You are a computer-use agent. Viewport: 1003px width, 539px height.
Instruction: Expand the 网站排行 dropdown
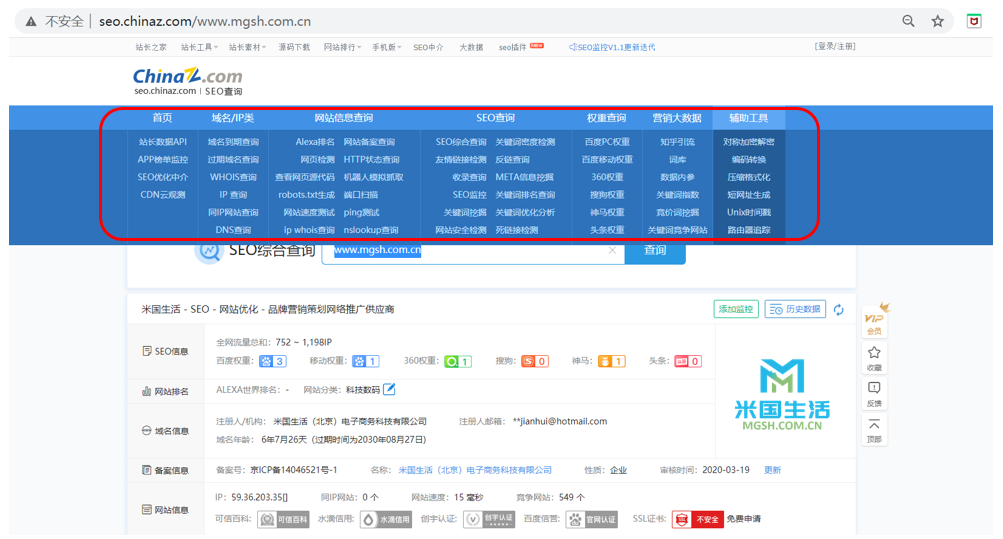tap(342, 47)
